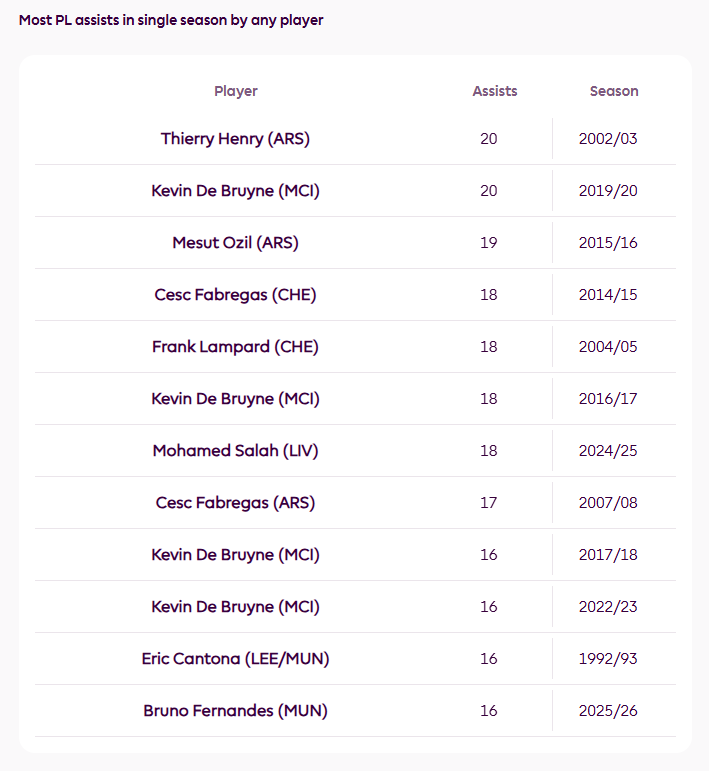Click Mesut Ozil's 19 assists value
The width and height of the screenshot is (709, 771).
pos(488,243)
